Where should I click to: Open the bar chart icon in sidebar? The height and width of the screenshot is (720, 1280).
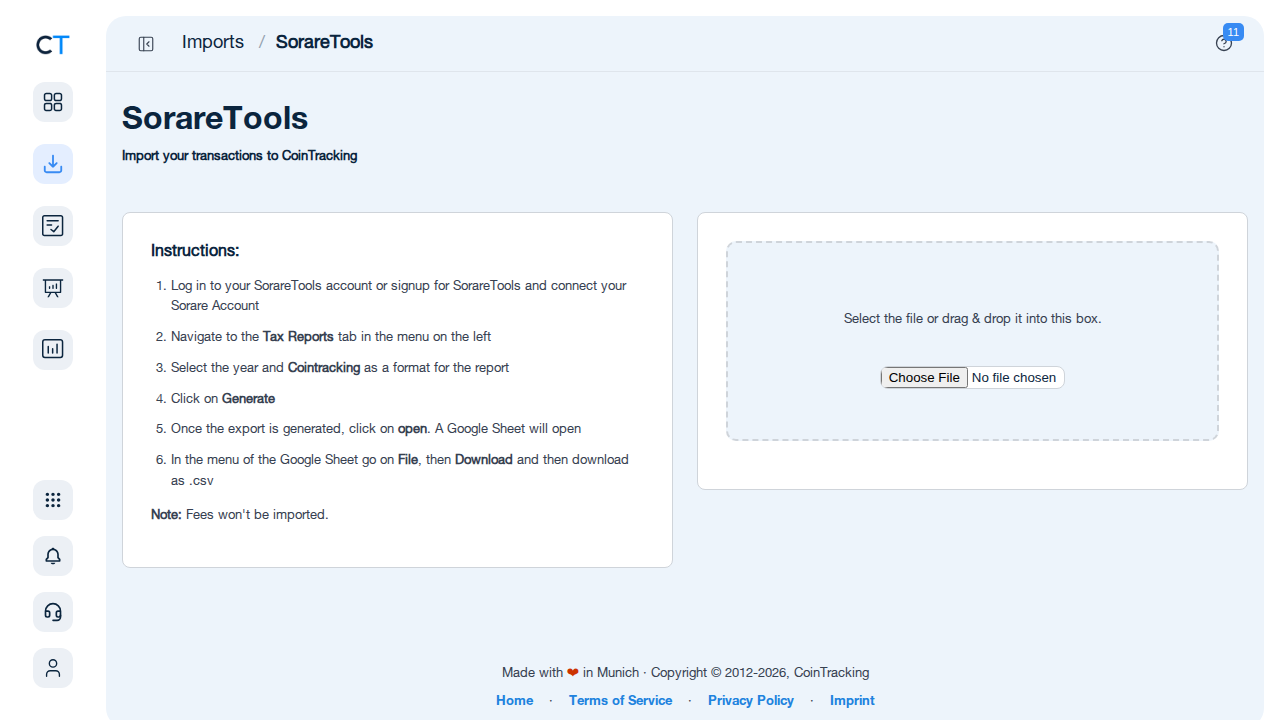click(53, 350)
